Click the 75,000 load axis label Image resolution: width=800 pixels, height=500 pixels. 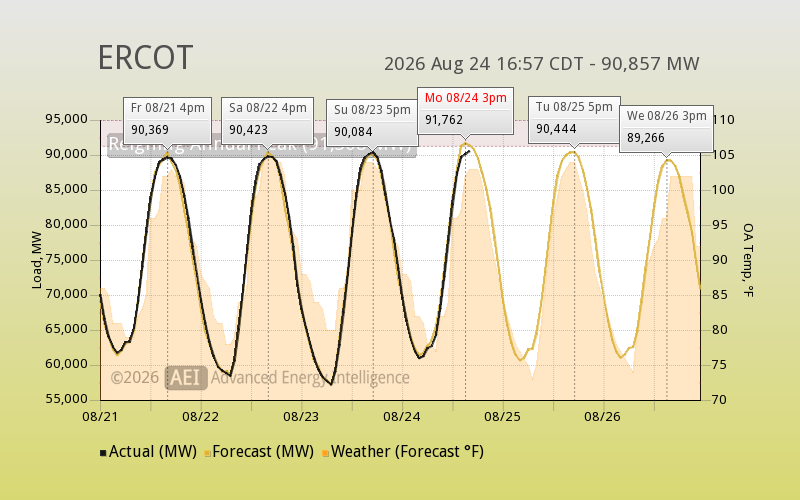(66, 259)
